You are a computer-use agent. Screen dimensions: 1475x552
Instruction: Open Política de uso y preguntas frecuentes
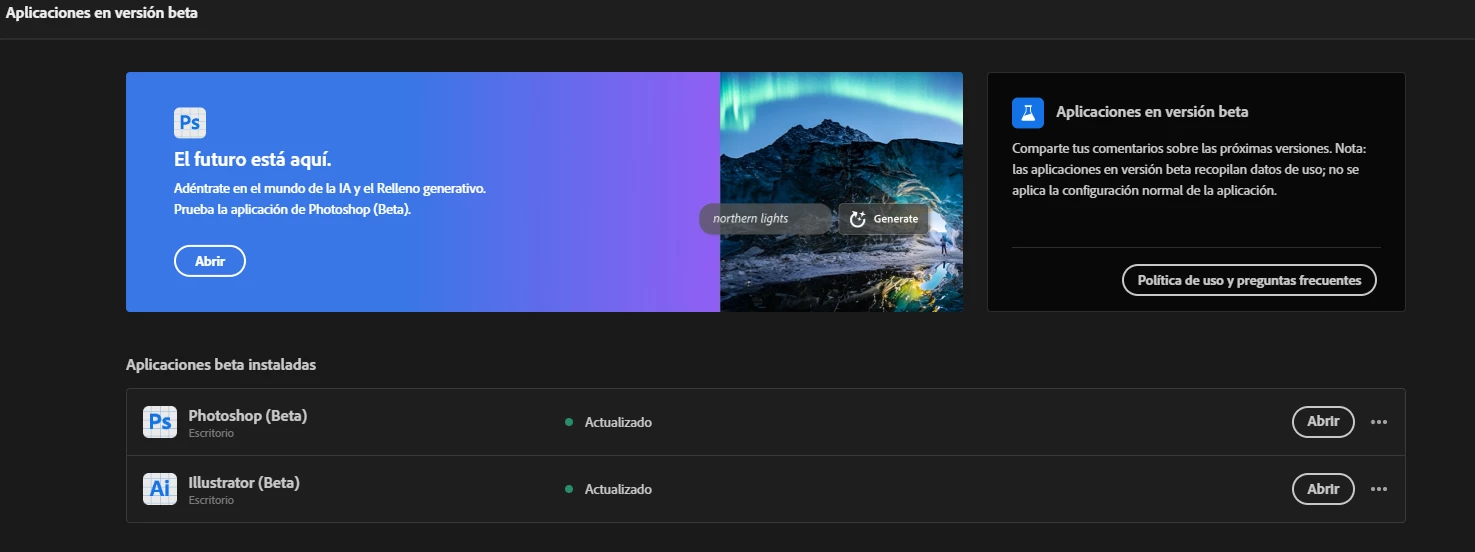pyautogui.click(x=1249, y=280)
